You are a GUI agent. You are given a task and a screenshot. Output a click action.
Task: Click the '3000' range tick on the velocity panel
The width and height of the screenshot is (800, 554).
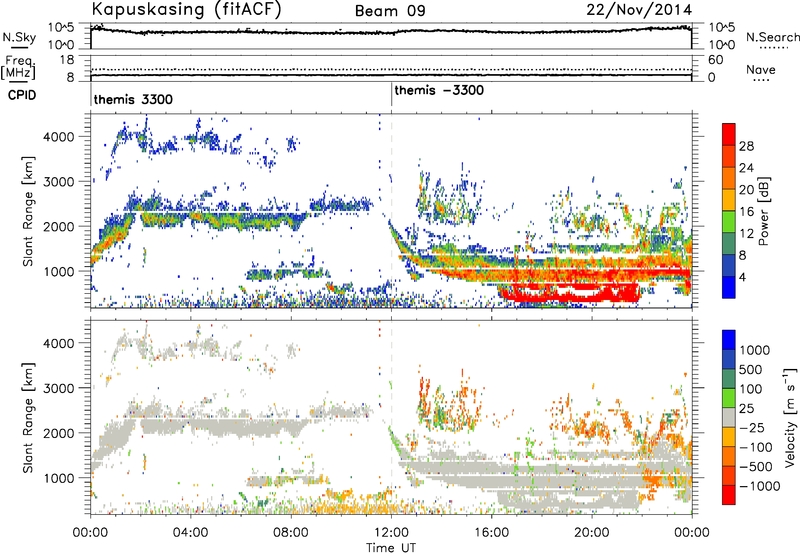[x=58, y=388]
